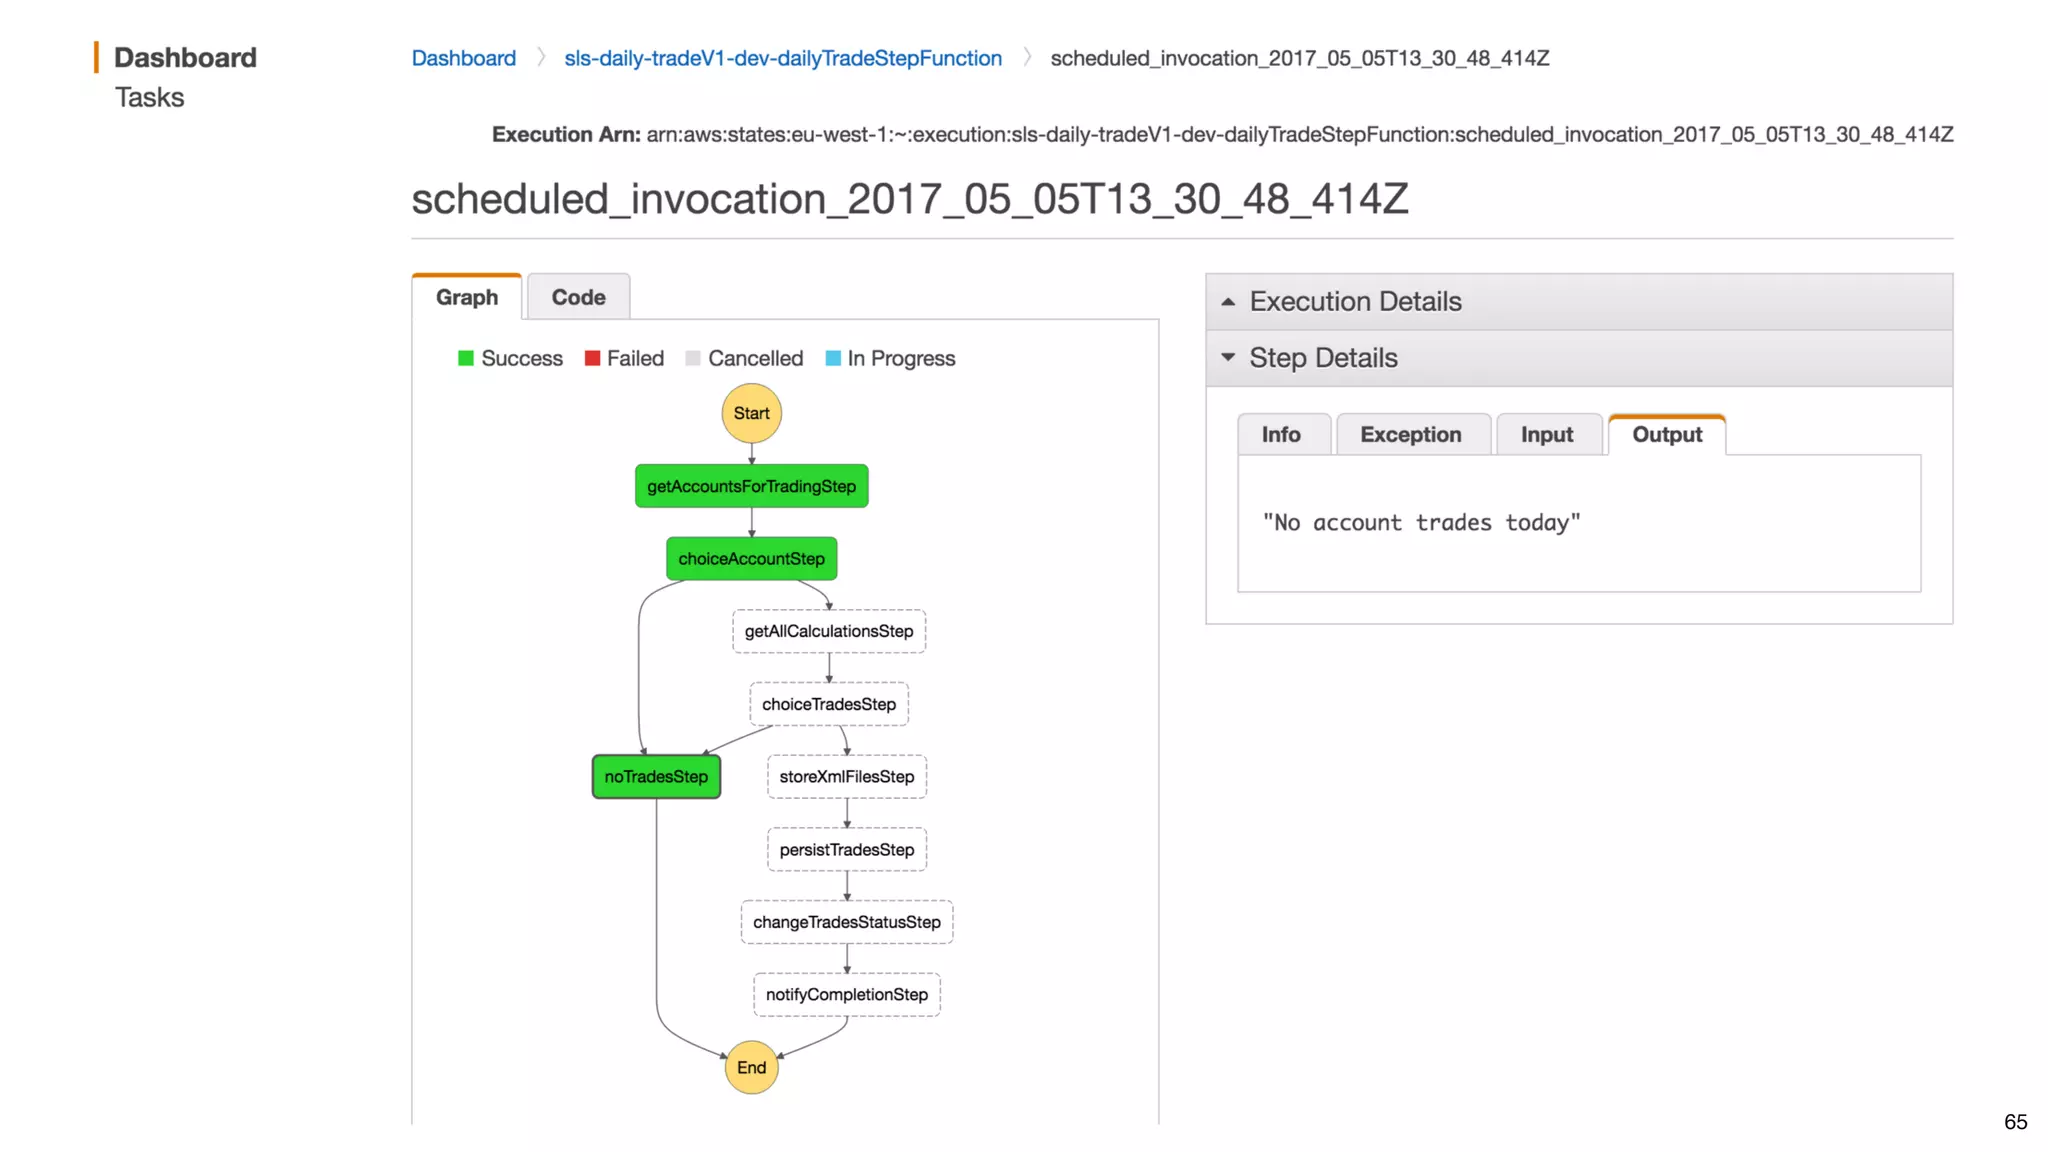The width and height of the screenshot is (2048, 1152).
Task: Select the noTradesStep node
Action: click(x=656, y=777)
